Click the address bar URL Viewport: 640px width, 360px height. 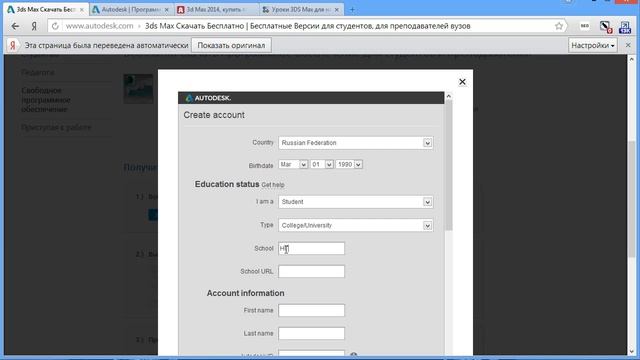click(100, 26)
